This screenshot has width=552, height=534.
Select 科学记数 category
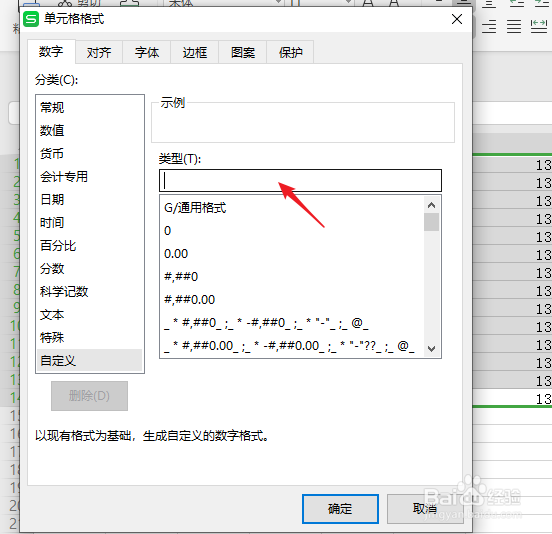tap(89, 291)
